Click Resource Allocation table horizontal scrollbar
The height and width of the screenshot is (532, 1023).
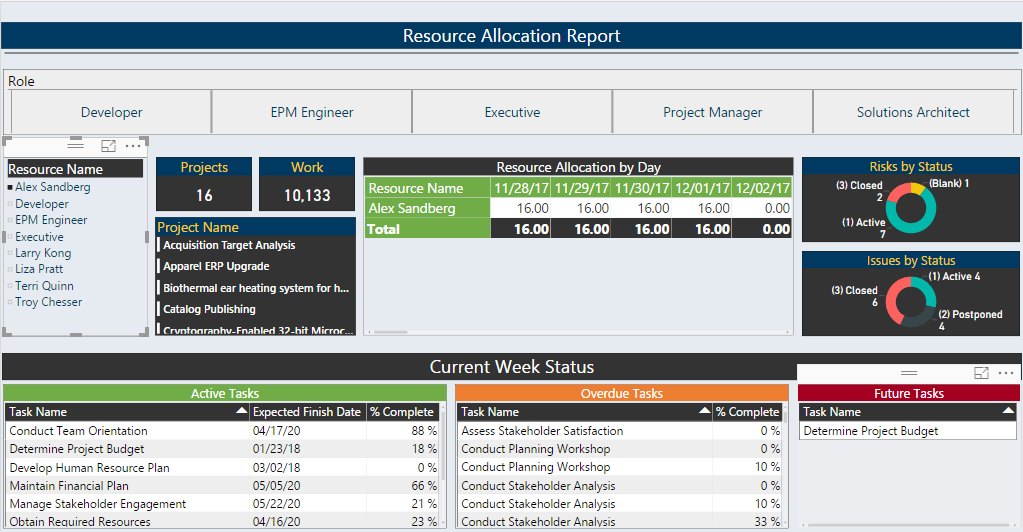tap(390, 332)
